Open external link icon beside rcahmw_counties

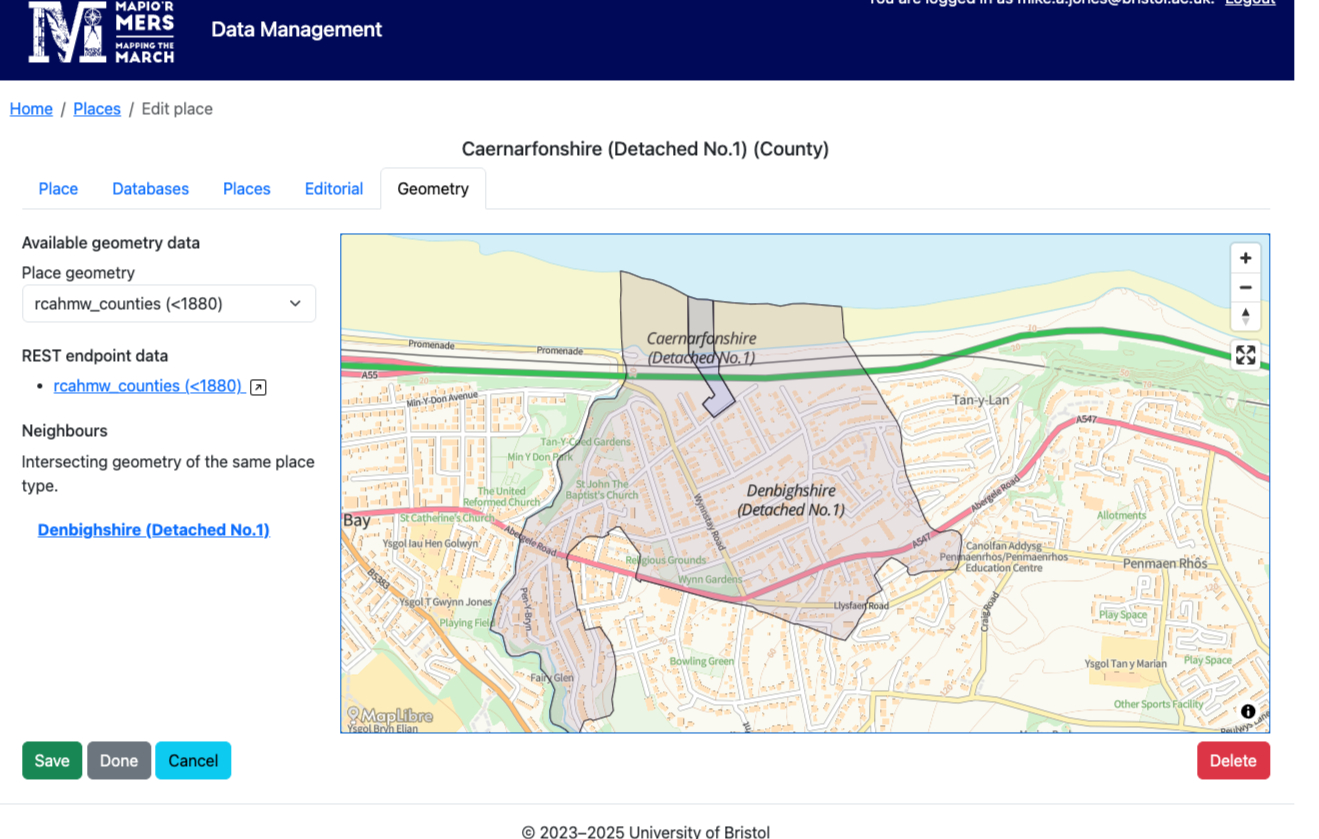(258, 387)
